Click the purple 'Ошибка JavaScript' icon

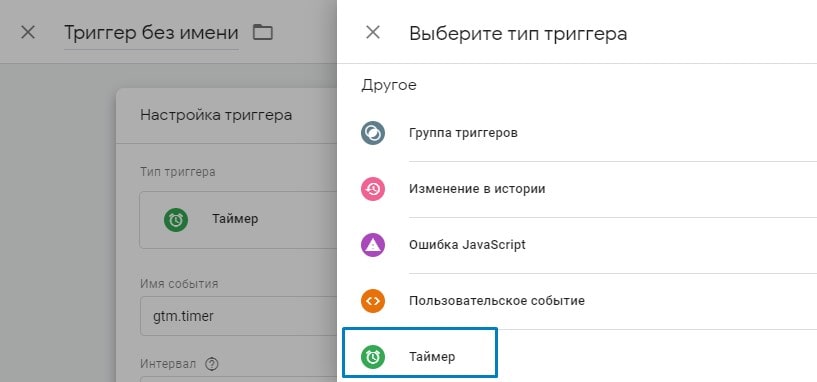coord(373,244)
